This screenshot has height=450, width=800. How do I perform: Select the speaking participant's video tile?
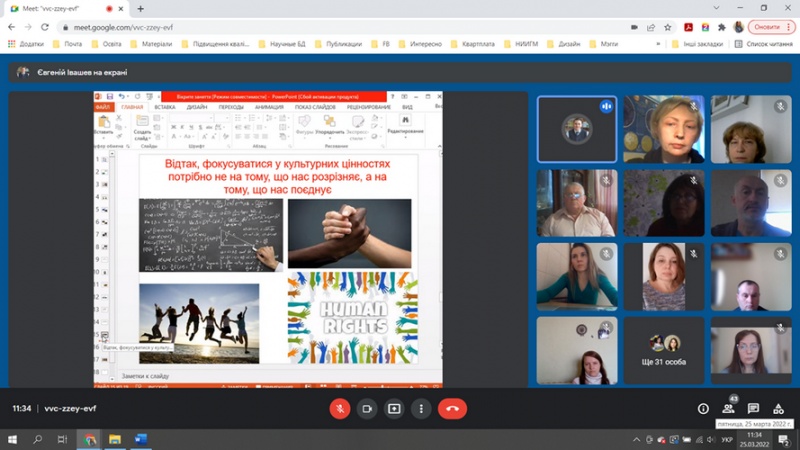point(576,129)
